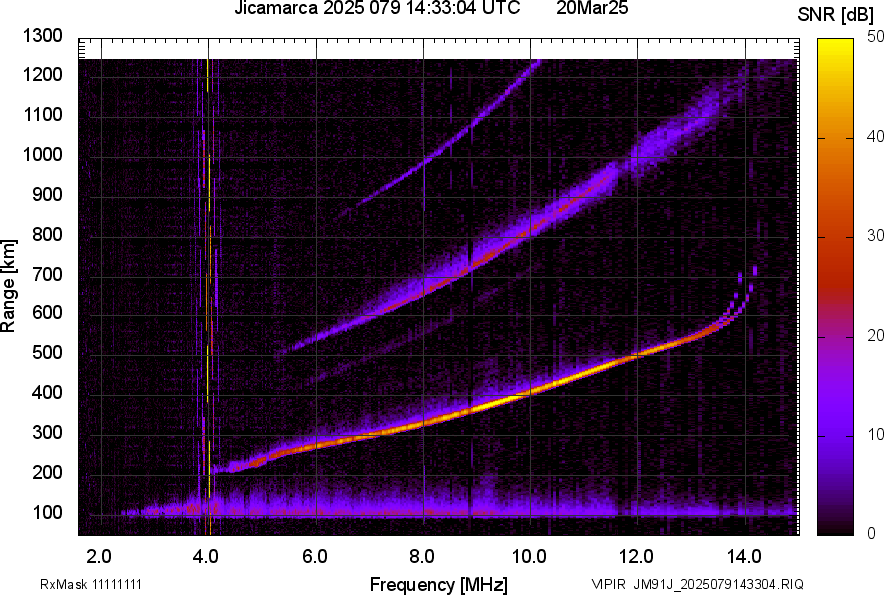Click the 'SNR [dB]' colorbar label
This screenshot has width=884, height=595.
pos(836,15)
